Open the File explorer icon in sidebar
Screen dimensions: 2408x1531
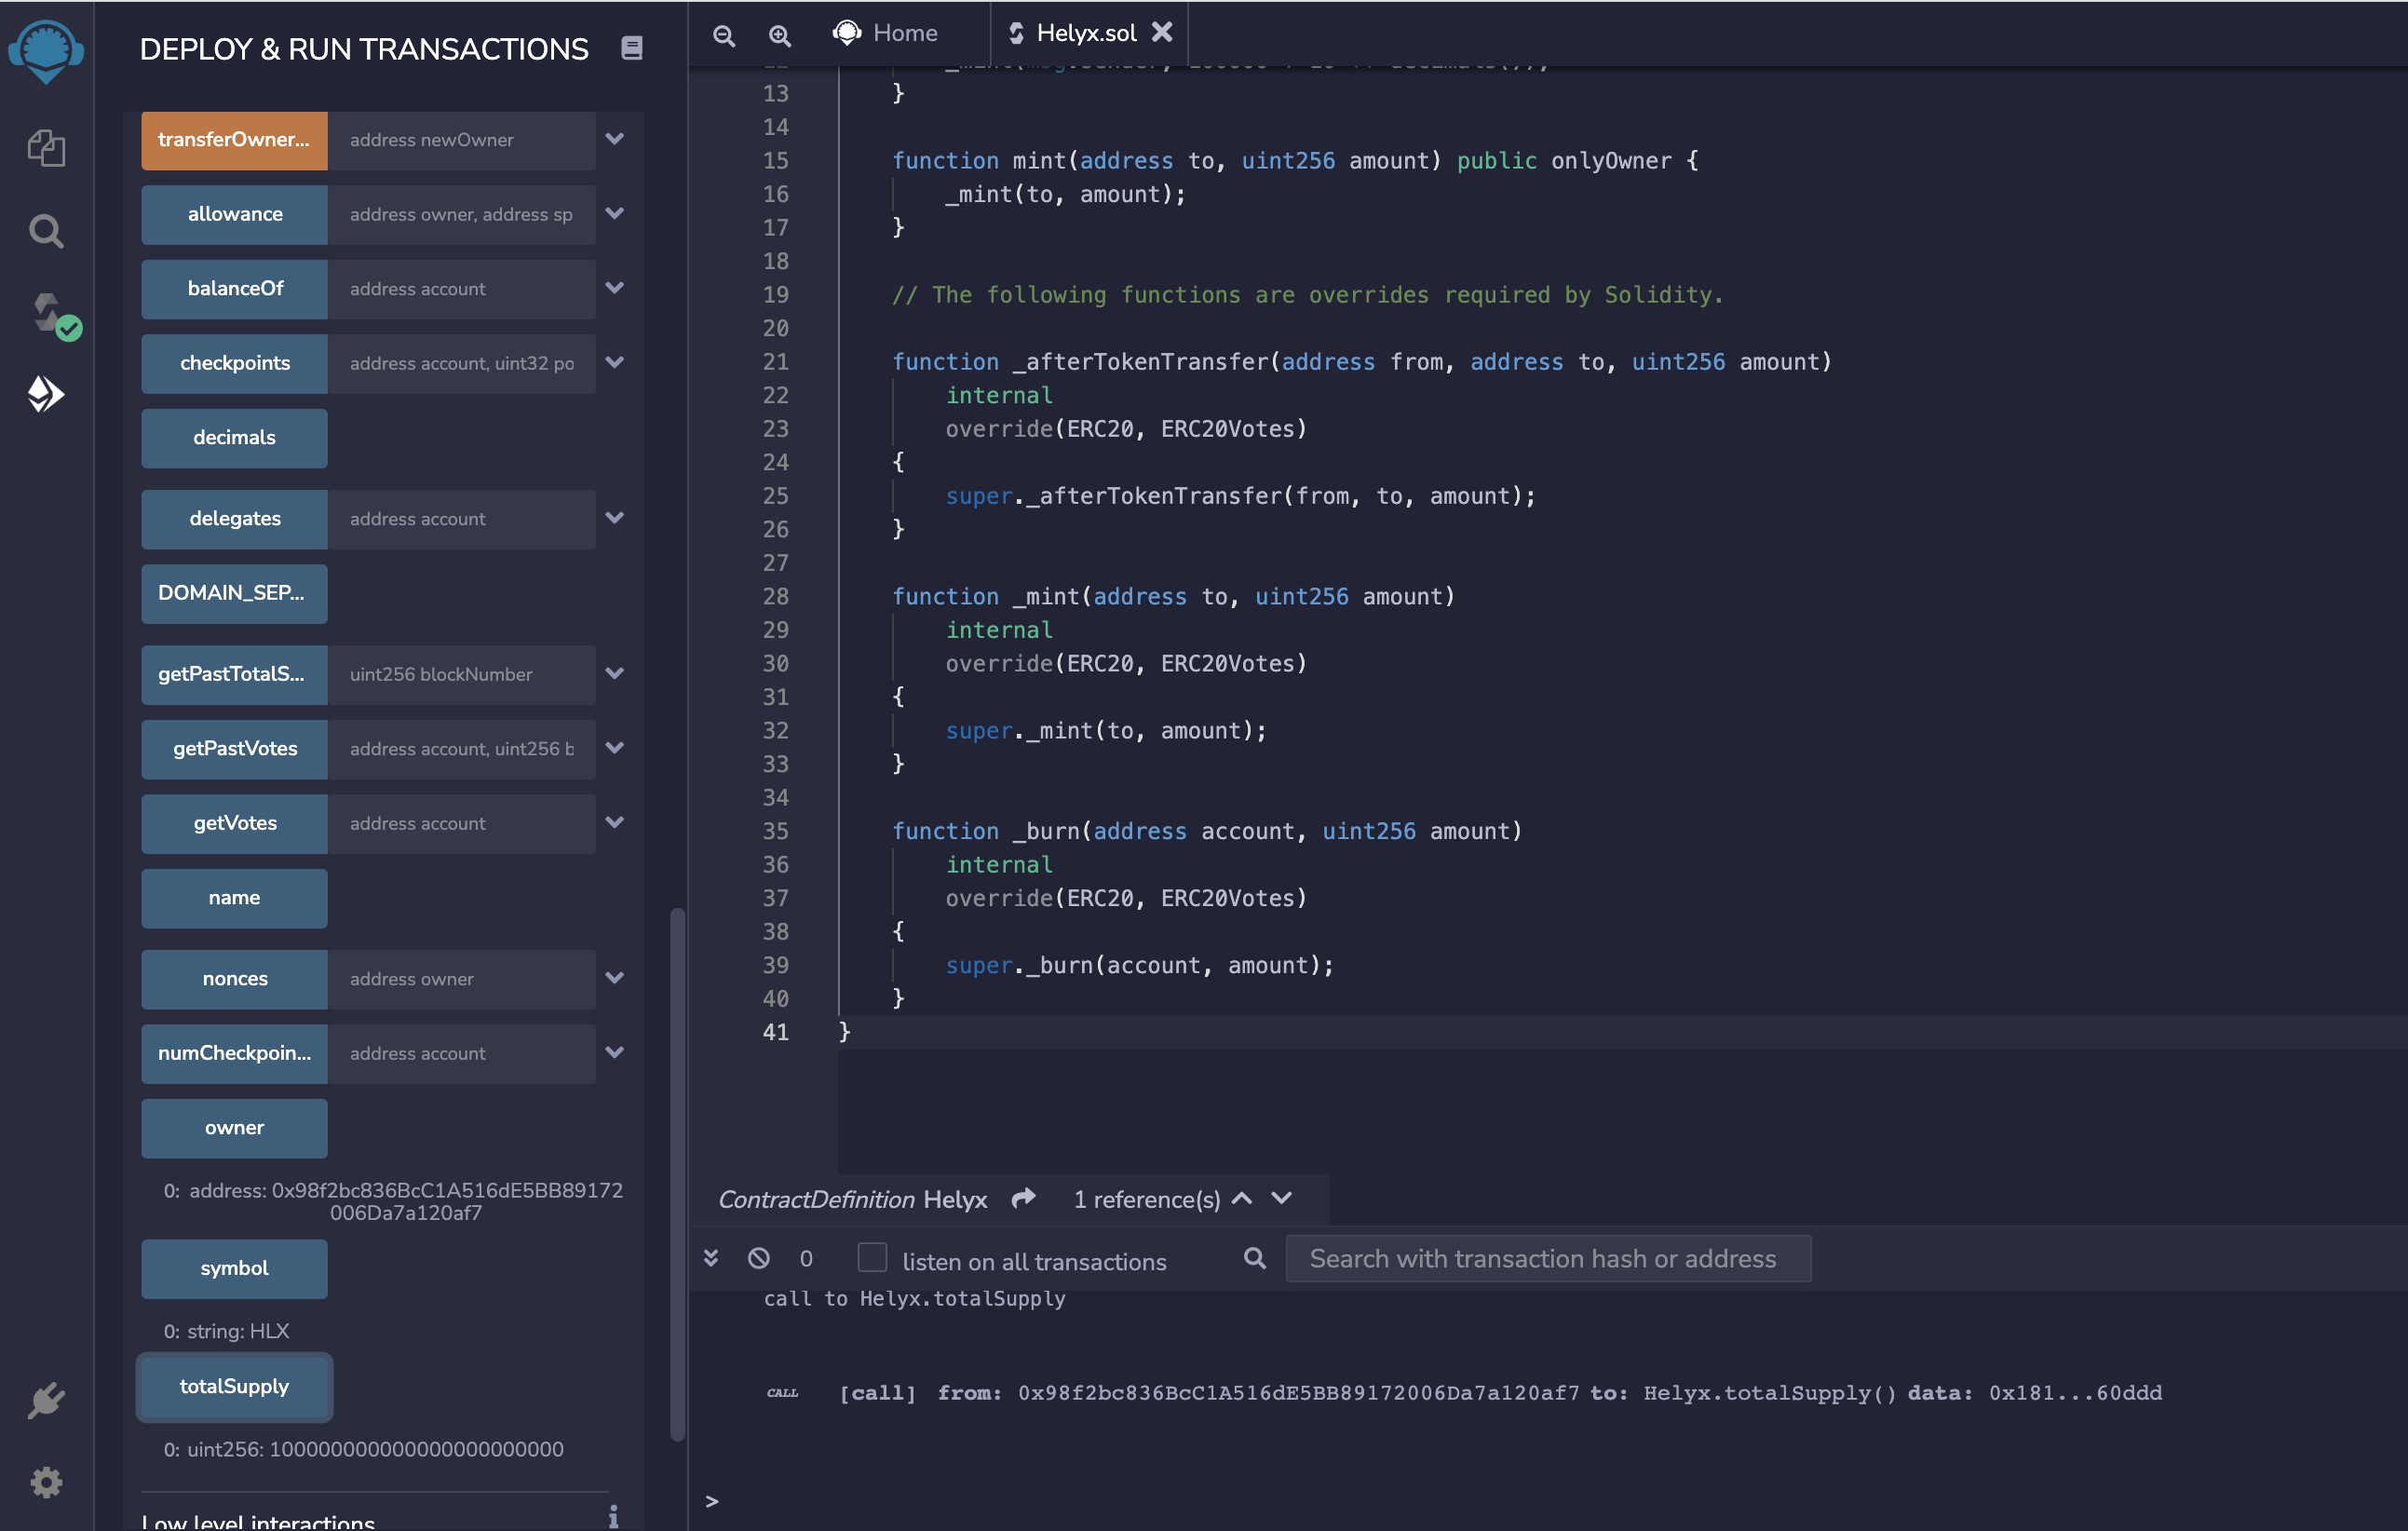[46, 148]
